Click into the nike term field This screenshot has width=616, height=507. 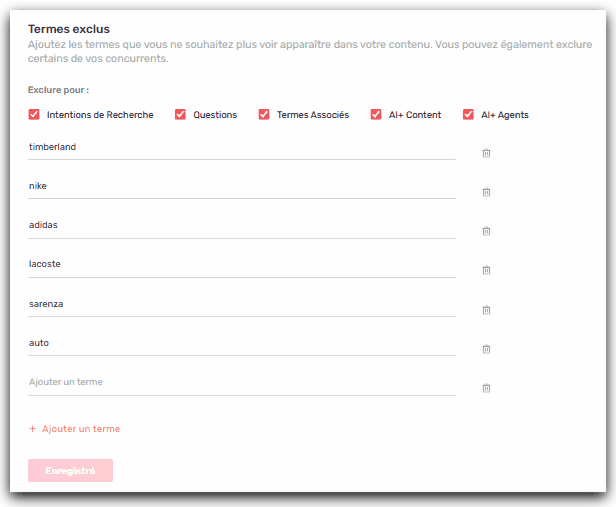[x=240, y=186]
